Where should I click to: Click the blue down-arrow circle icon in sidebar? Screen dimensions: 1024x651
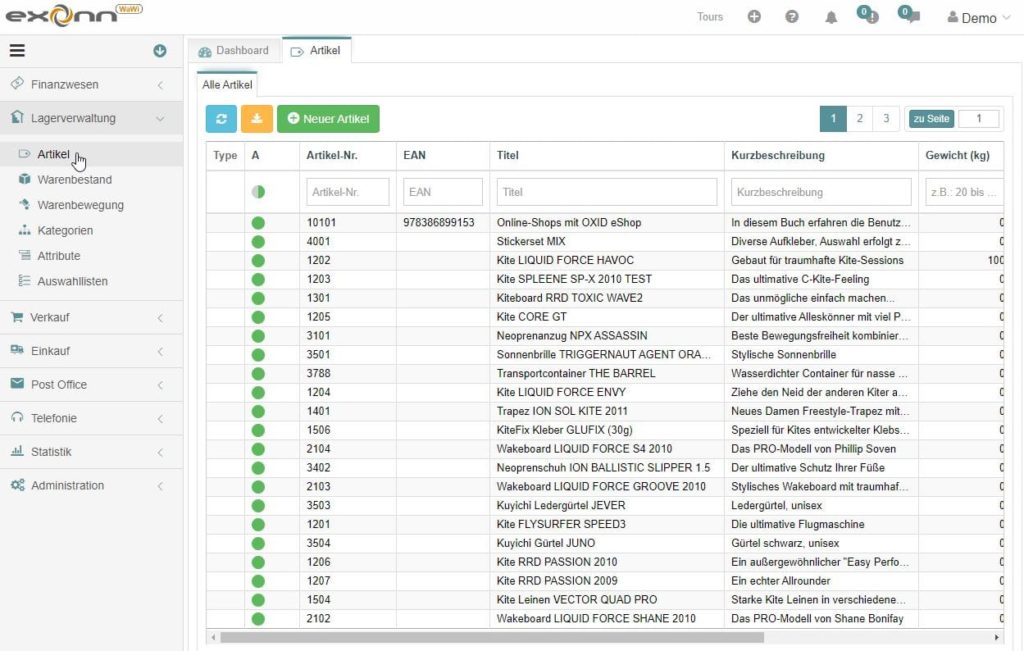(159, 50)
